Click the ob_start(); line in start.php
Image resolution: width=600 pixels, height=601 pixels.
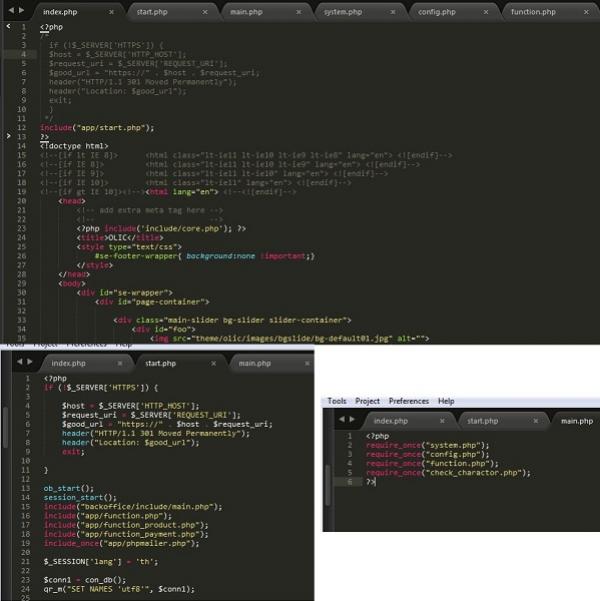68,489
